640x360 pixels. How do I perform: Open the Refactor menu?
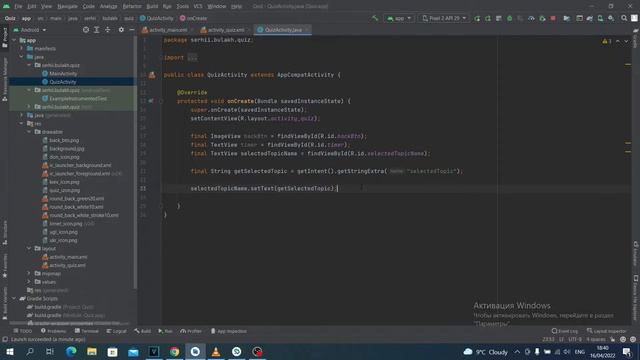(132, 6)
